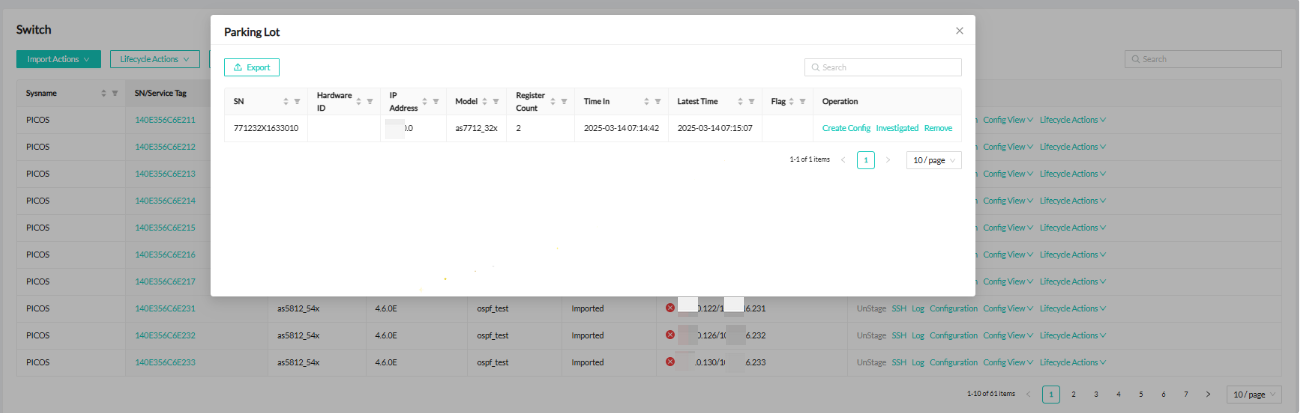Open filter for the Model column
This screenshot has height=413, width=1300.
(497, 102)
